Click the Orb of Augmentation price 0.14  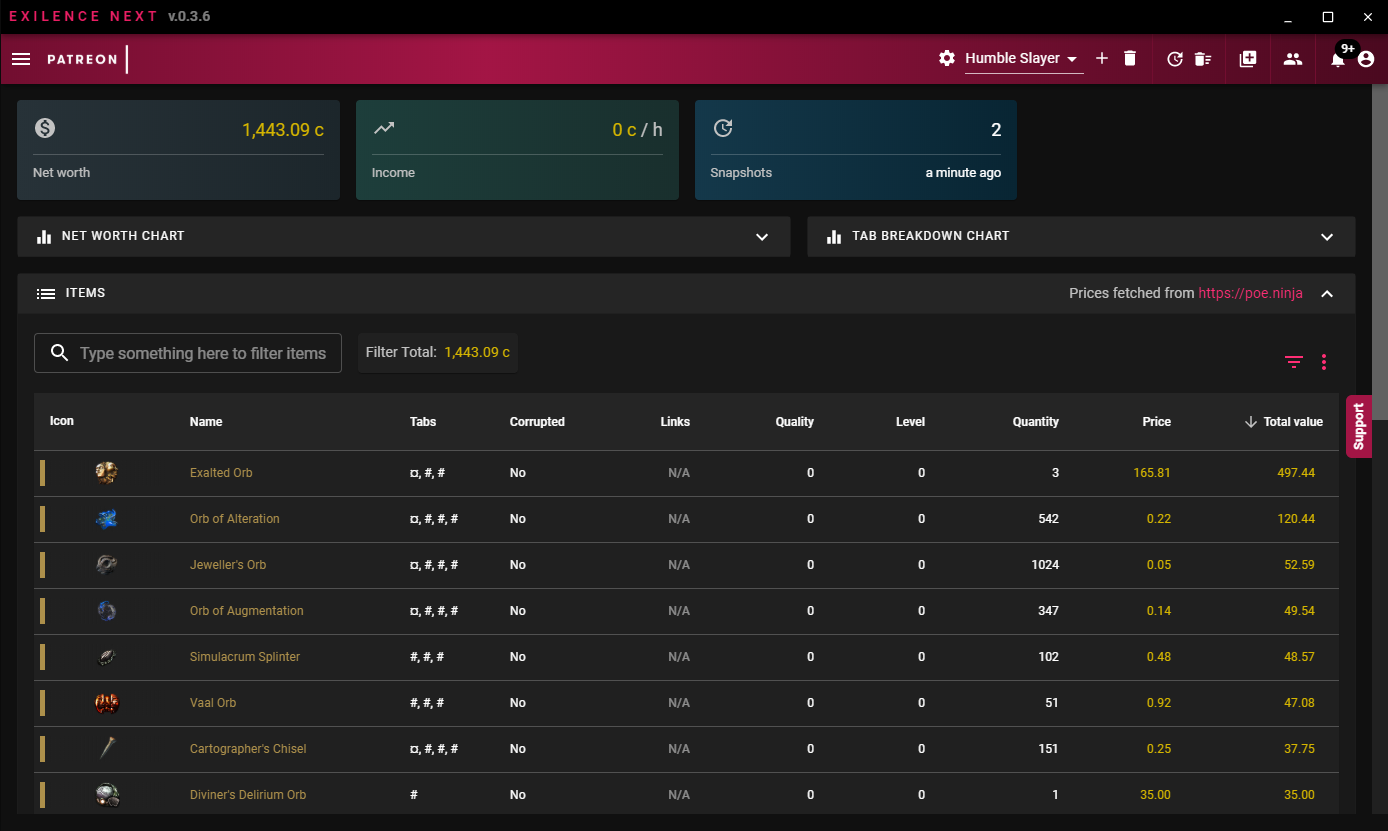coord(1159,611)
